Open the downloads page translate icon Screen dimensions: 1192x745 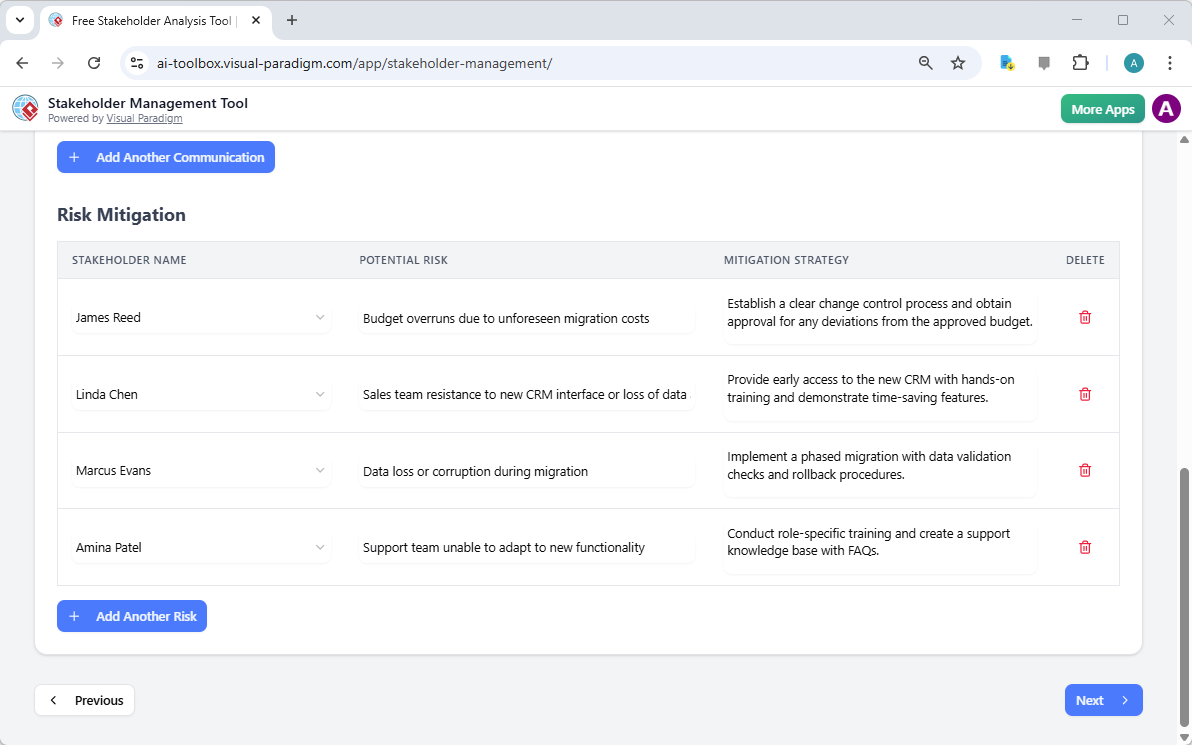tap(1005, 62)
